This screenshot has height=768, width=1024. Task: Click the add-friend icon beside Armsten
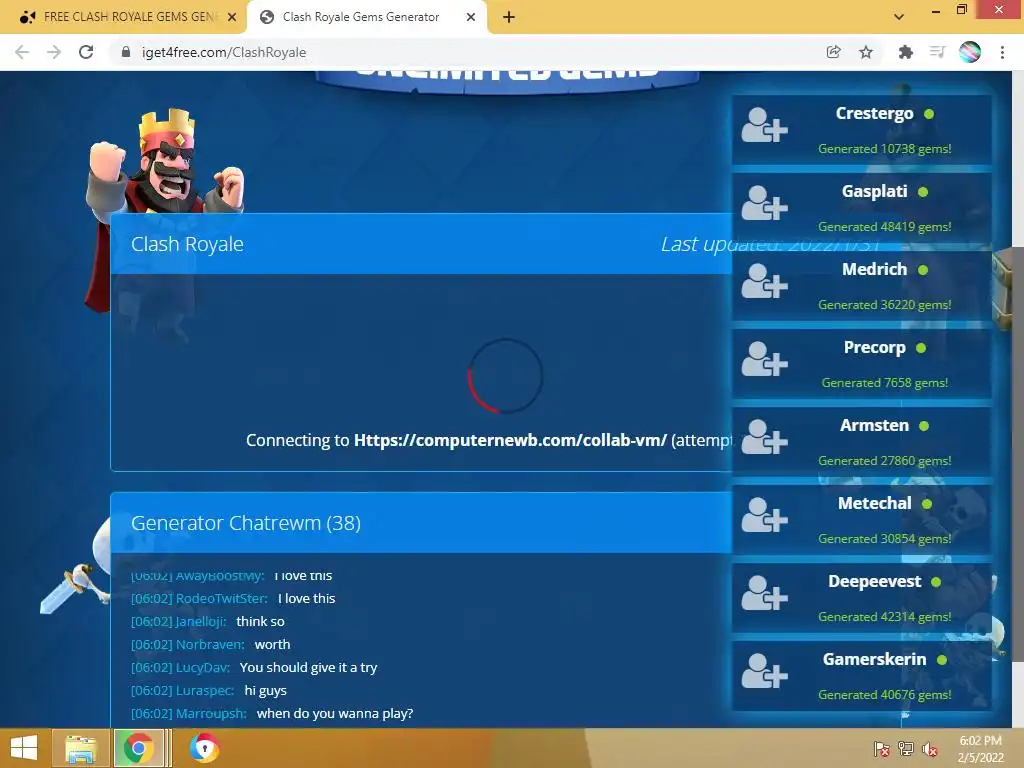point(764,437)
